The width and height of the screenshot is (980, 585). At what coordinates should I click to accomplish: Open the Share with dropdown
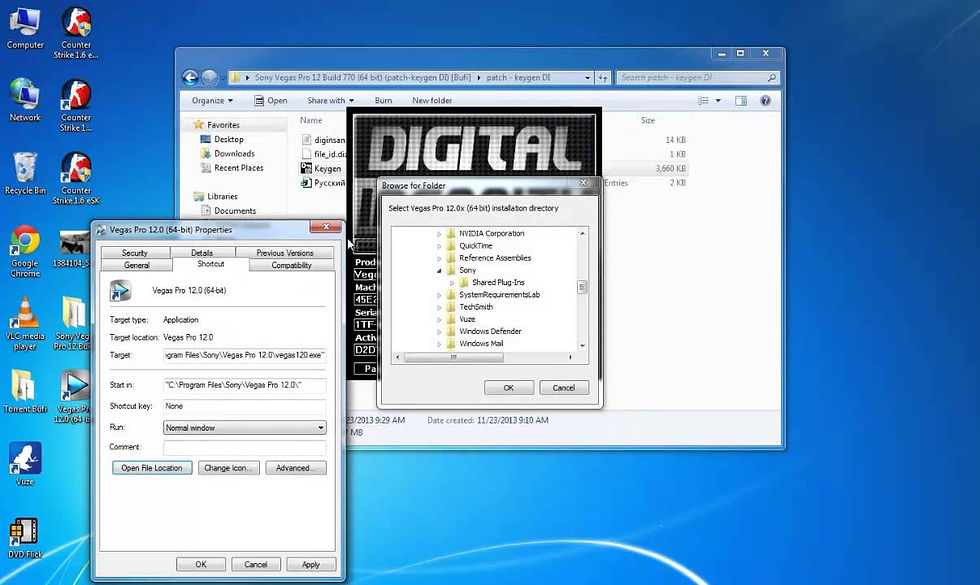pyautogui.click(x=331, y=101)
